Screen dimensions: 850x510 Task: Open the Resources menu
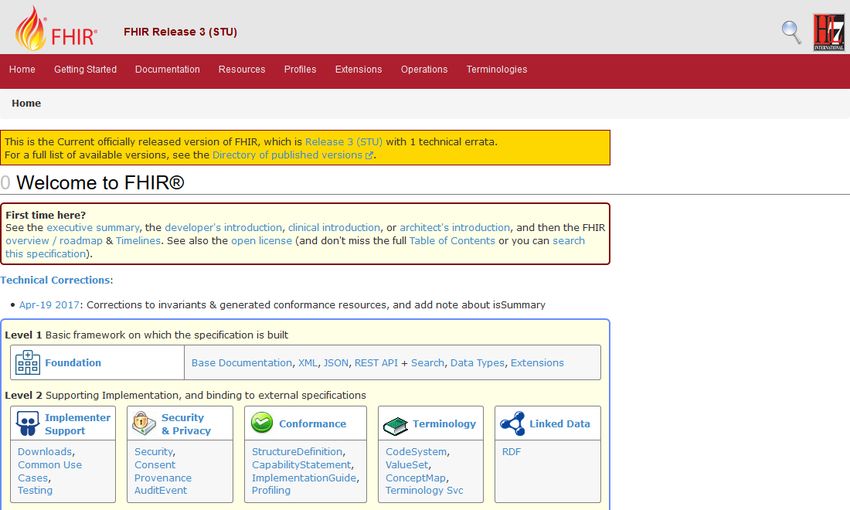click(x=242, y=69)
